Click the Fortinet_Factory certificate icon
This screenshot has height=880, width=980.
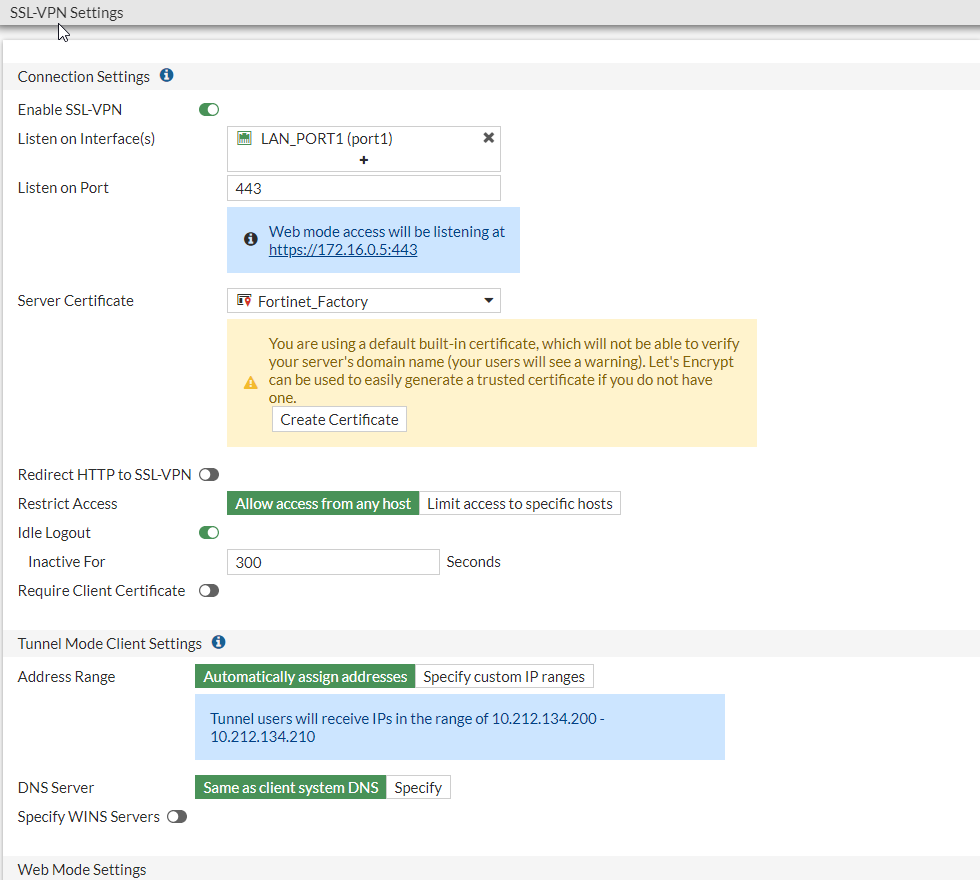(x=244, y=300)
